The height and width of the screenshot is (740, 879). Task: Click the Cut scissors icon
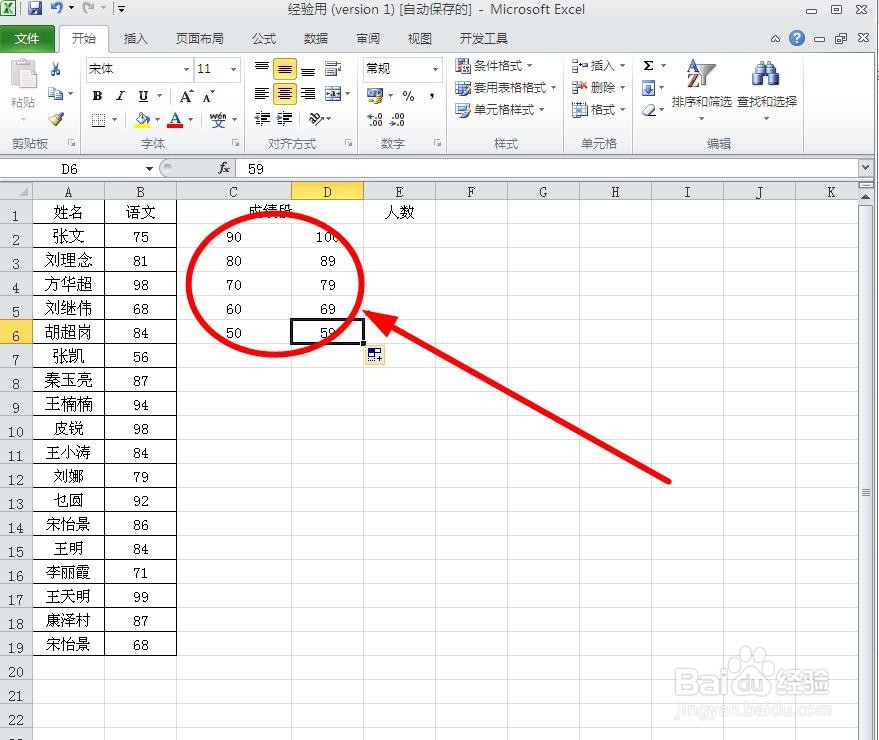click(x=55, y=69)
